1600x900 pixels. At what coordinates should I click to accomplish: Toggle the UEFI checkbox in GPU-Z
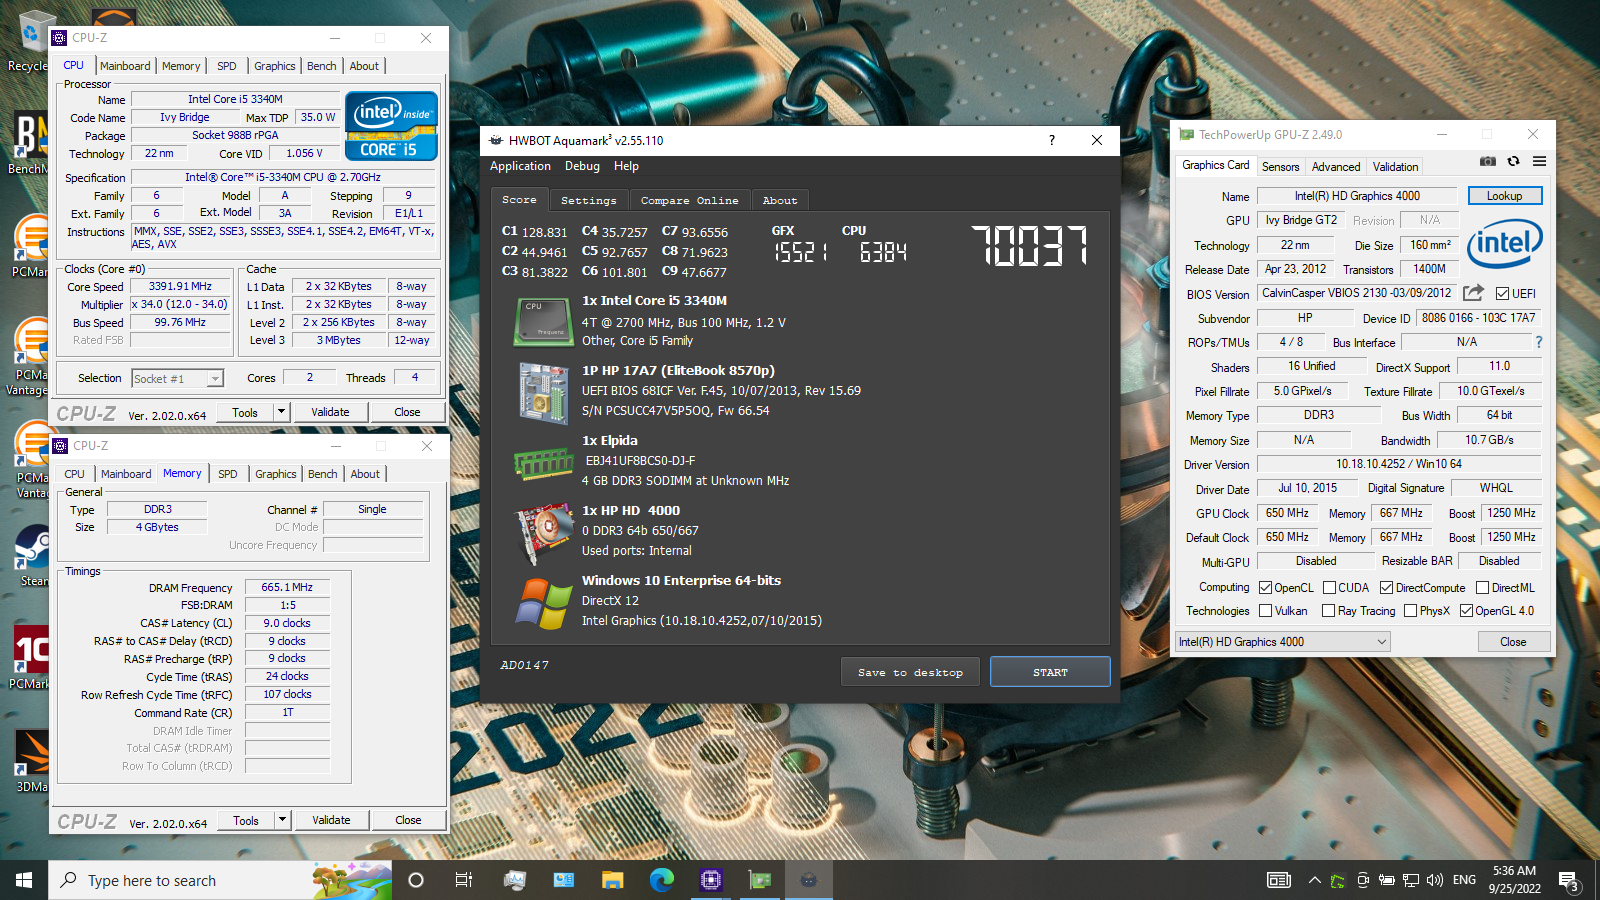pos(1502,293)
